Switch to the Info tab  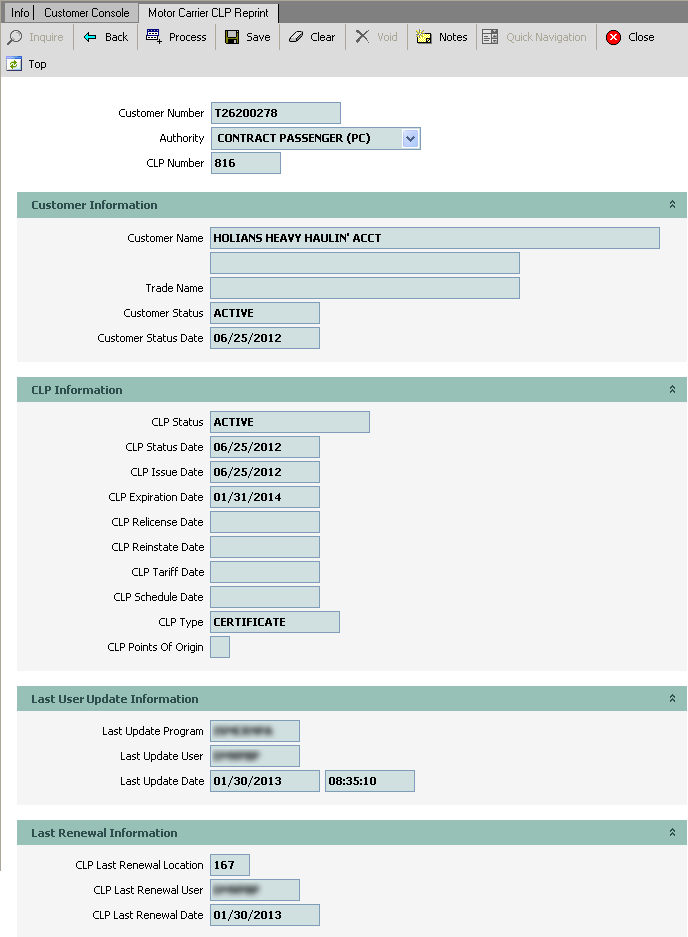pos(18,12)
